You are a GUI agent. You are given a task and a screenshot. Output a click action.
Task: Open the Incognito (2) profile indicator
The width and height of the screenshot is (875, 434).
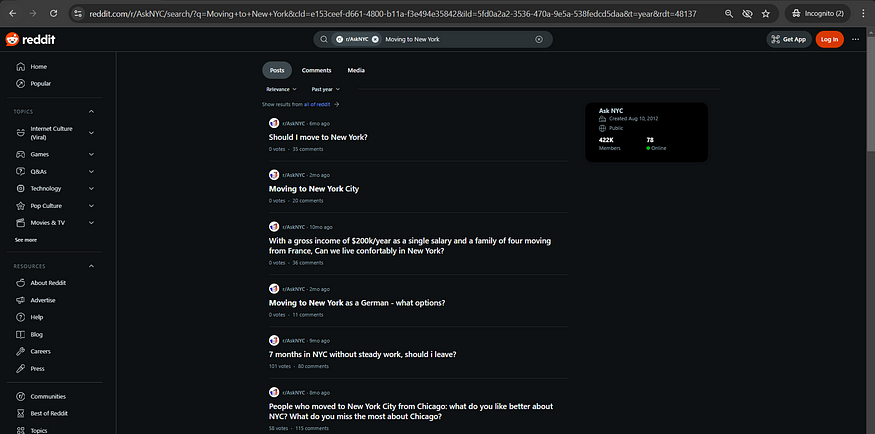pyautogui.click(x=818, y=13)
